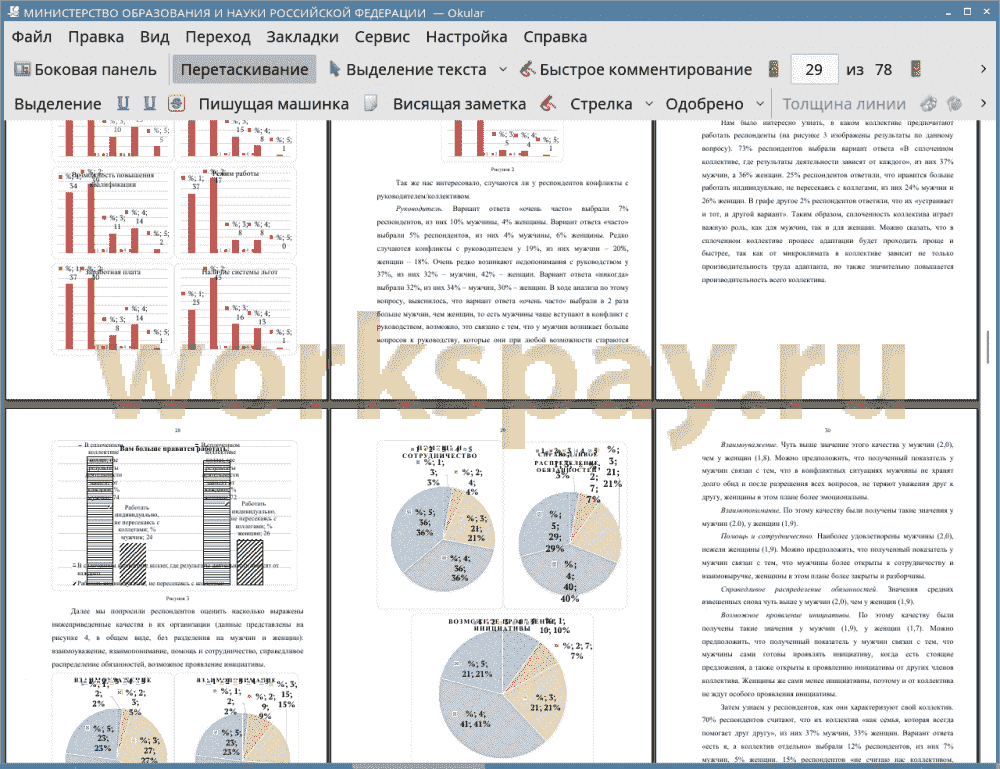Open the Сервис menu
This screenshot has width=1000, height=769.
[382, 37]
